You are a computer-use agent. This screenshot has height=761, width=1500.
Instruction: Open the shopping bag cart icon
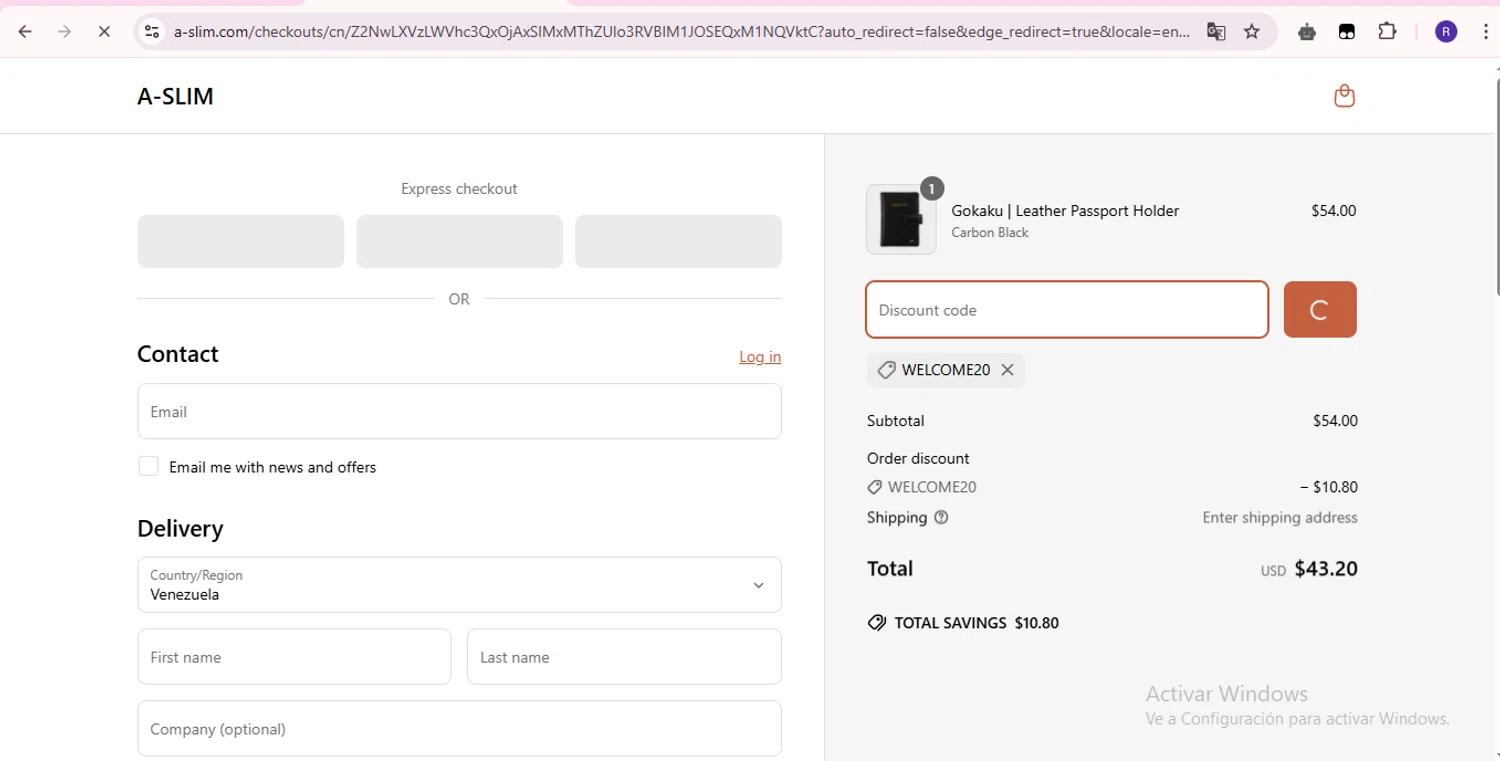[x=1344, y=96]
